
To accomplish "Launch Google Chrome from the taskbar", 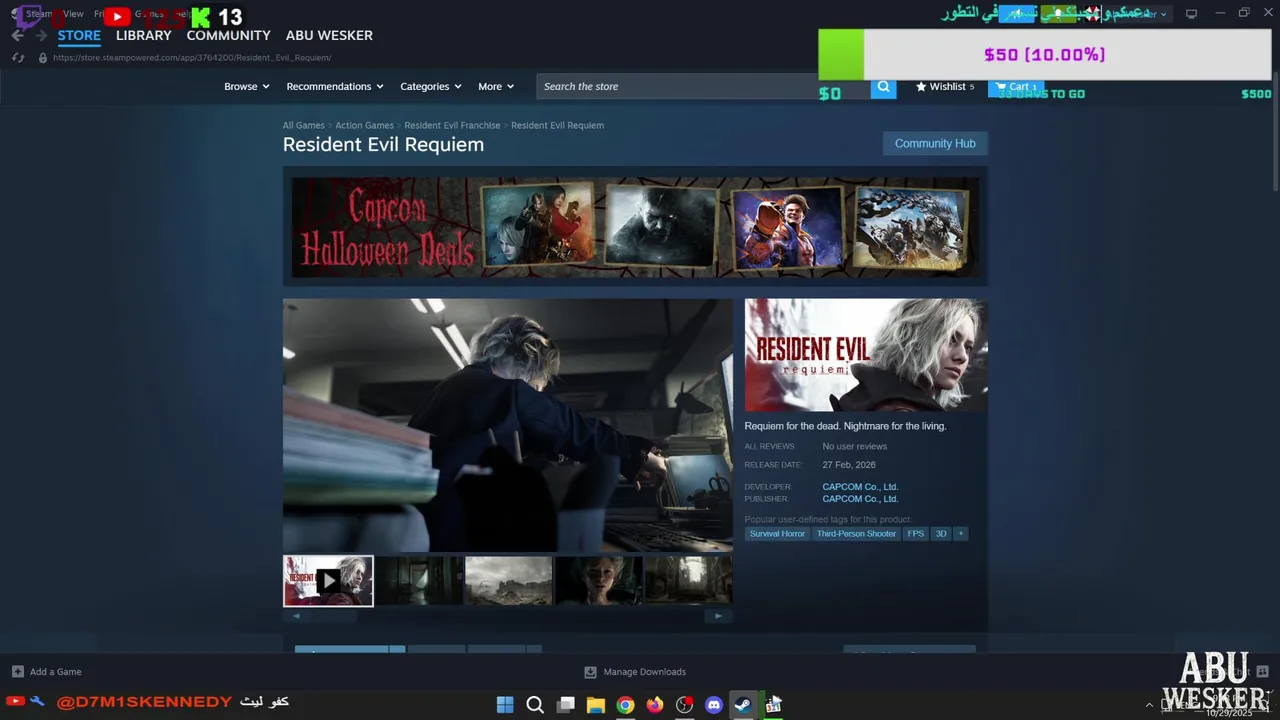I will click(x=625, y=705).
